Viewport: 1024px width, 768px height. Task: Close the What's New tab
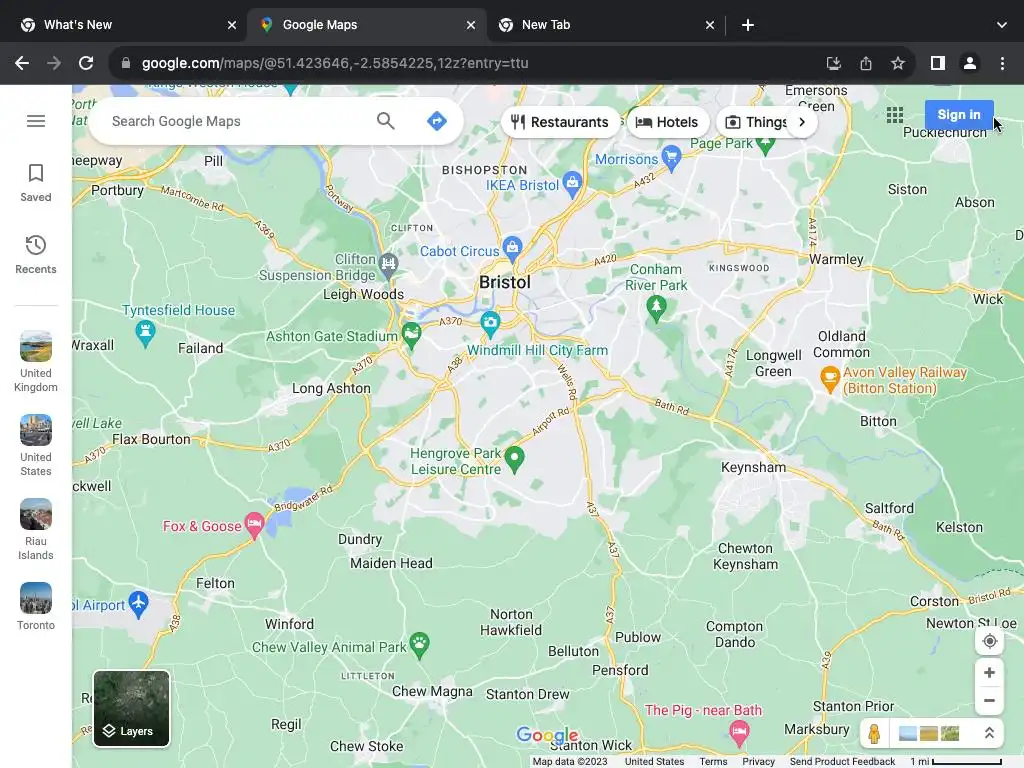[232, 25]
